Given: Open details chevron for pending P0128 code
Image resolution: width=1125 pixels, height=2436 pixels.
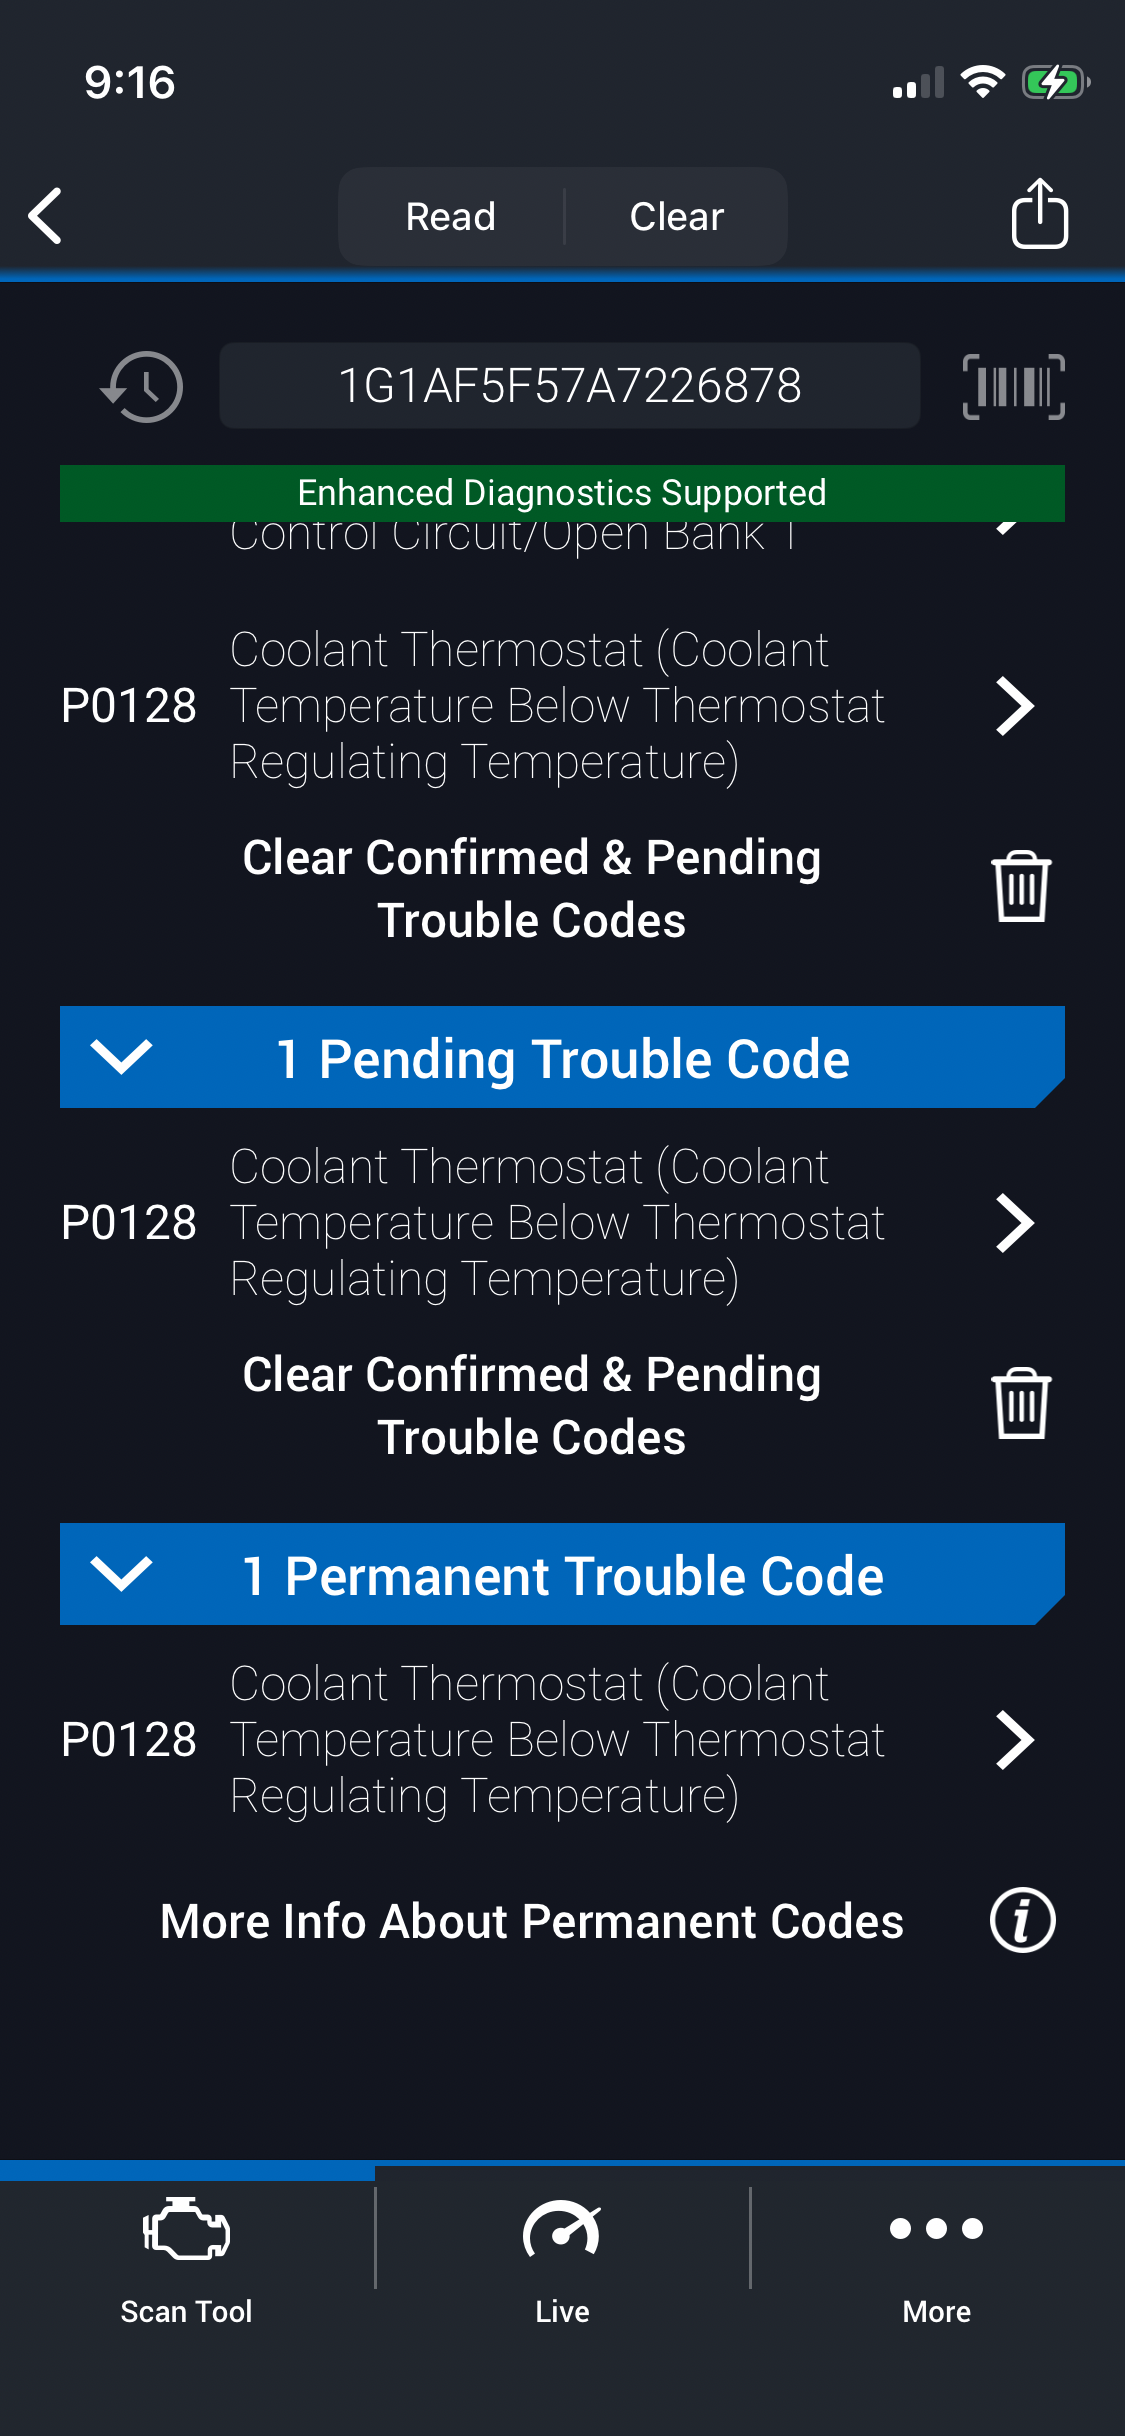Looking at the screenshot, I should (x=1014, y=1222).
